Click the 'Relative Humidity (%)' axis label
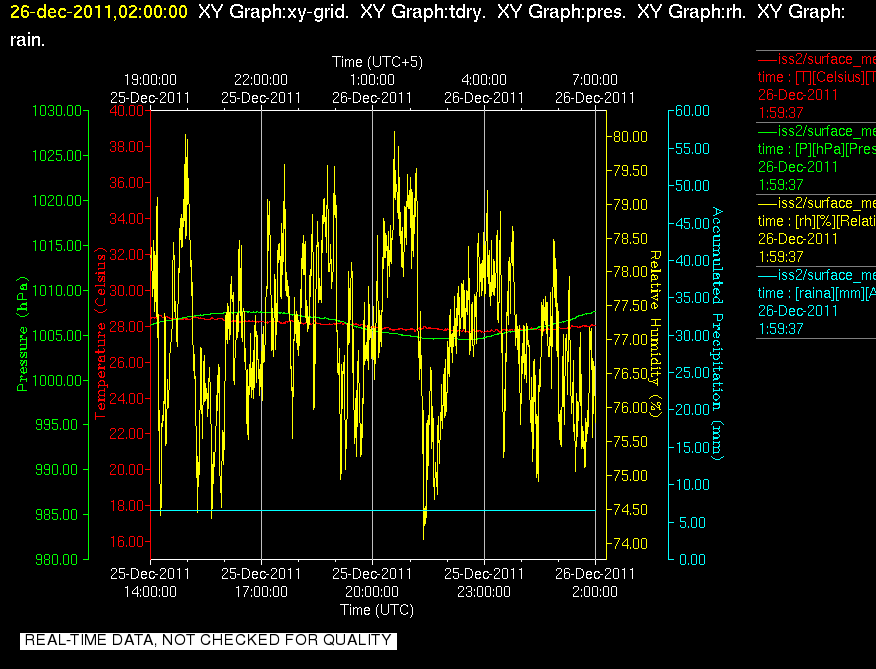The width and height of the screenshot is (876, 669). click(655, 334)
